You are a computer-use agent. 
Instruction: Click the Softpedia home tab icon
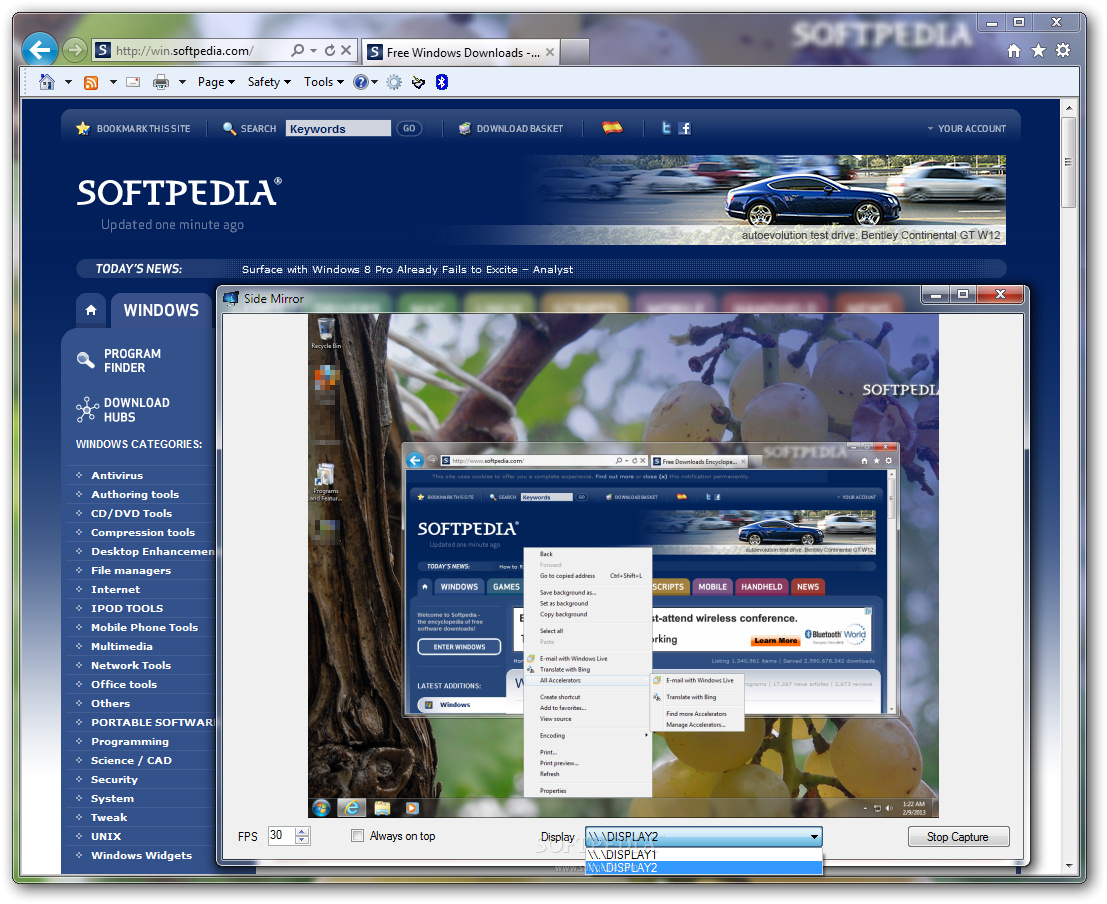91,310
